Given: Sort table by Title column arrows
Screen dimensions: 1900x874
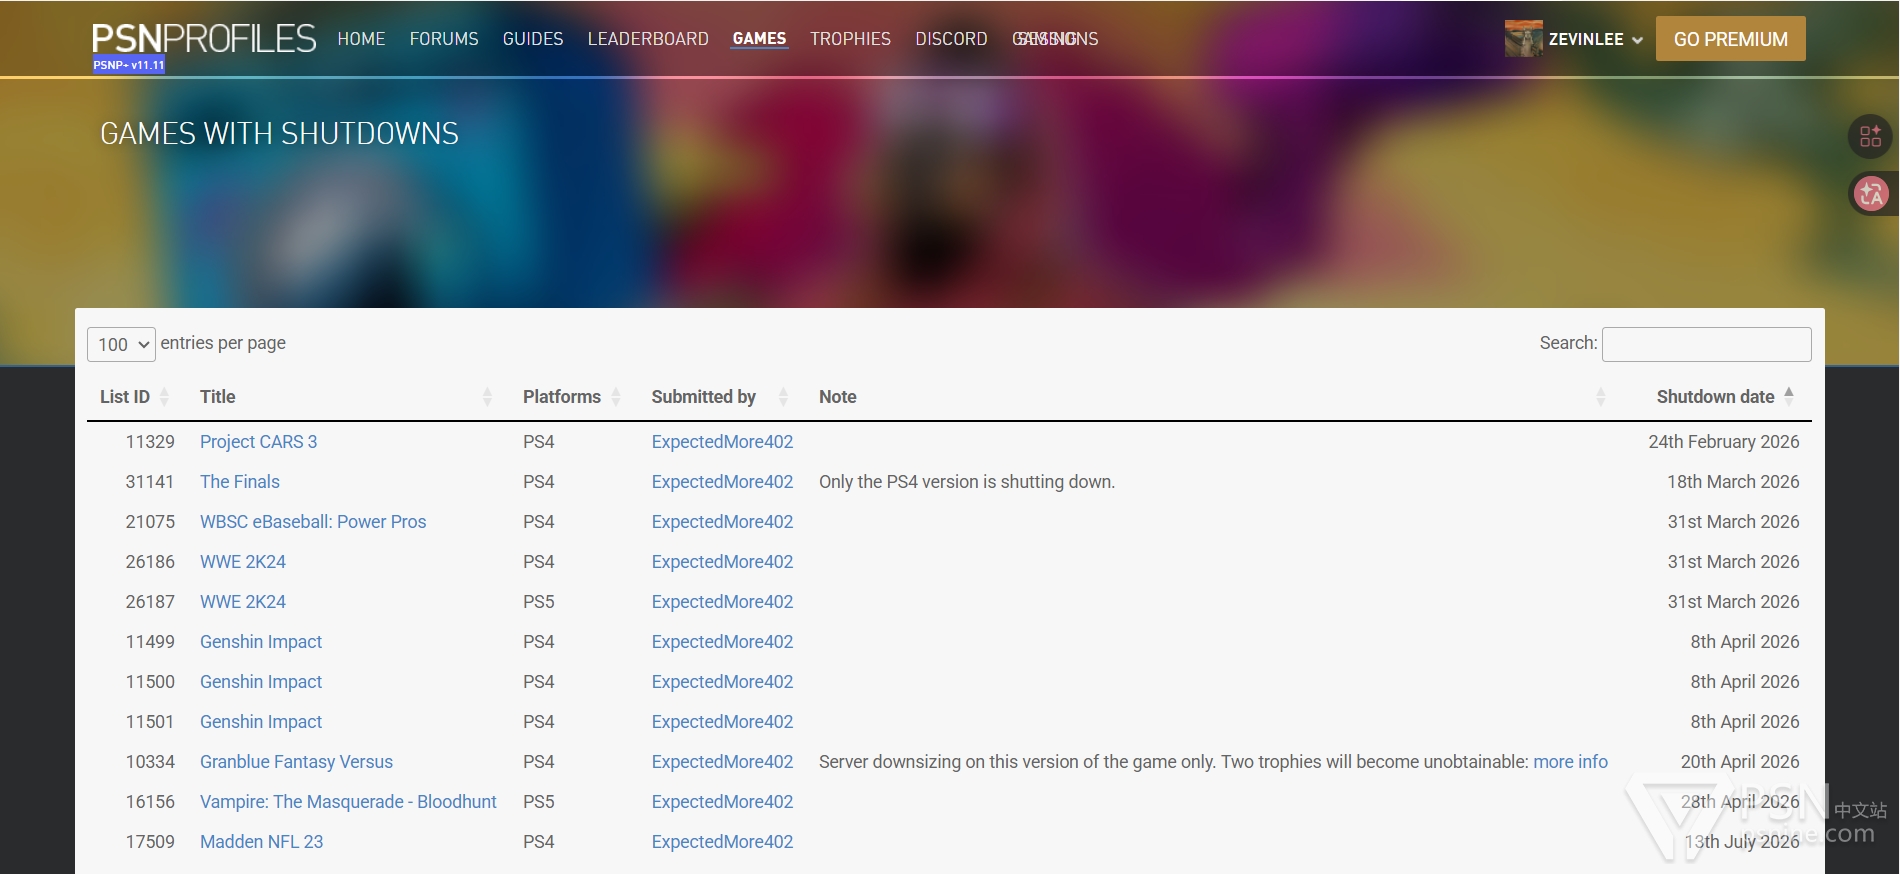Looking at the screenshot, I should point(487,397).
